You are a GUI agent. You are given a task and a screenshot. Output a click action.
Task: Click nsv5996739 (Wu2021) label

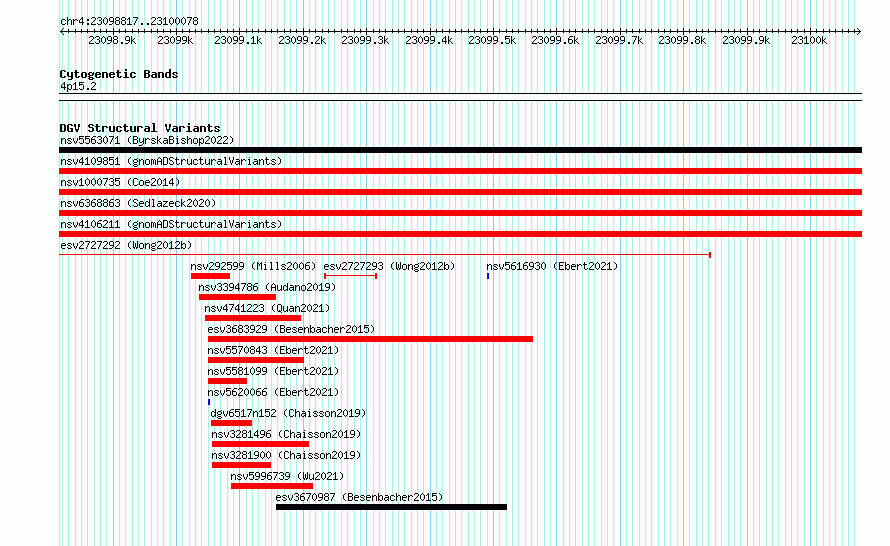tap(287, 476)
